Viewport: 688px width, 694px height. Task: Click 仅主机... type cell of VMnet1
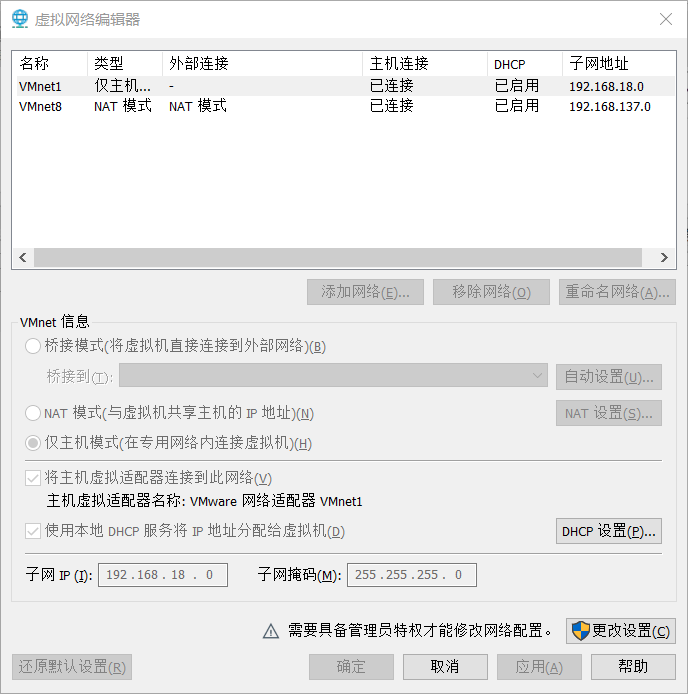tap(122, 86)
